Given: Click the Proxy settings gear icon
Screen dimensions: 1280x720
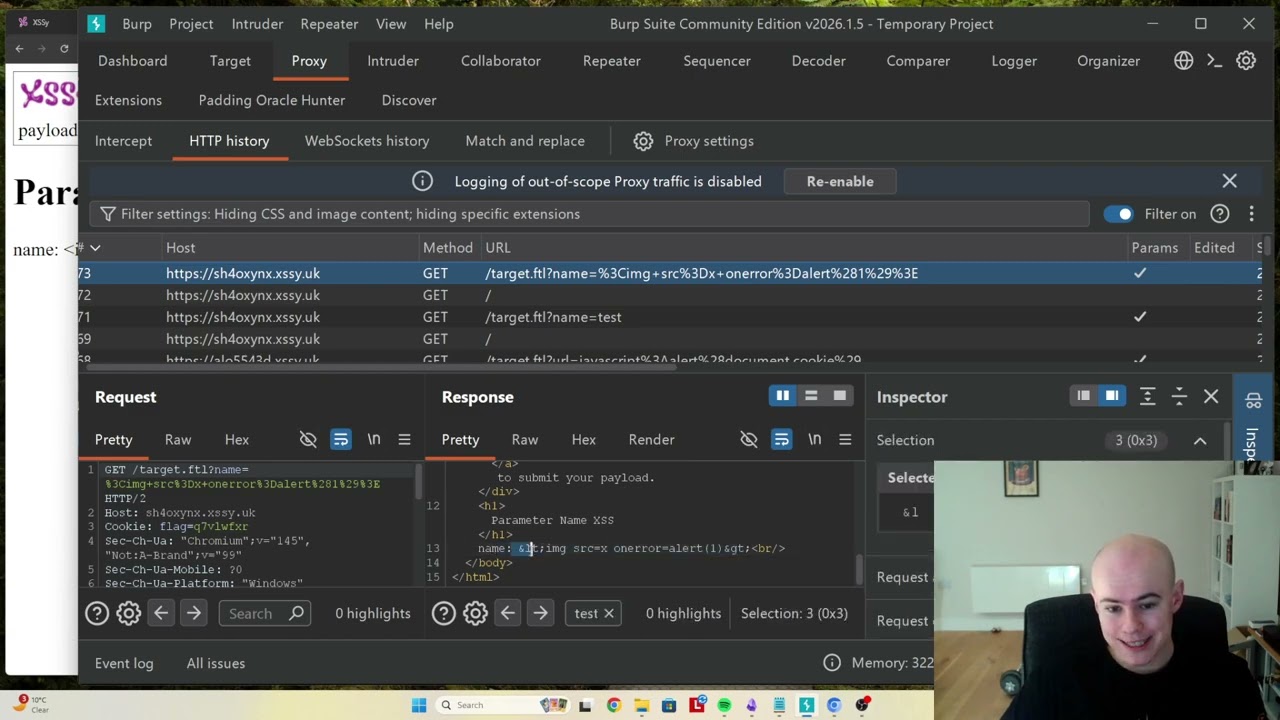Looking at the screenshot, I should point(643,141).
